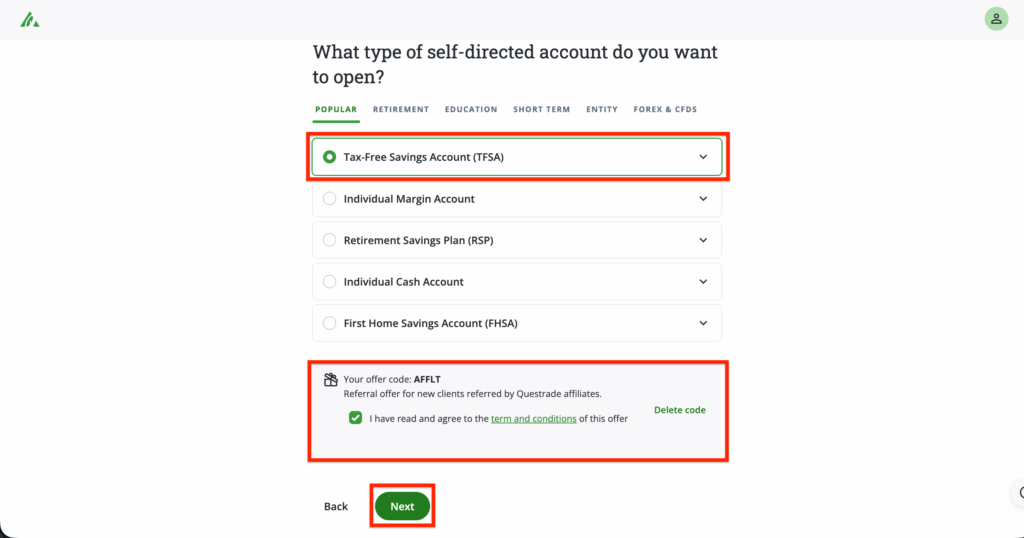Switch to the Education tab

pos(471,110)
